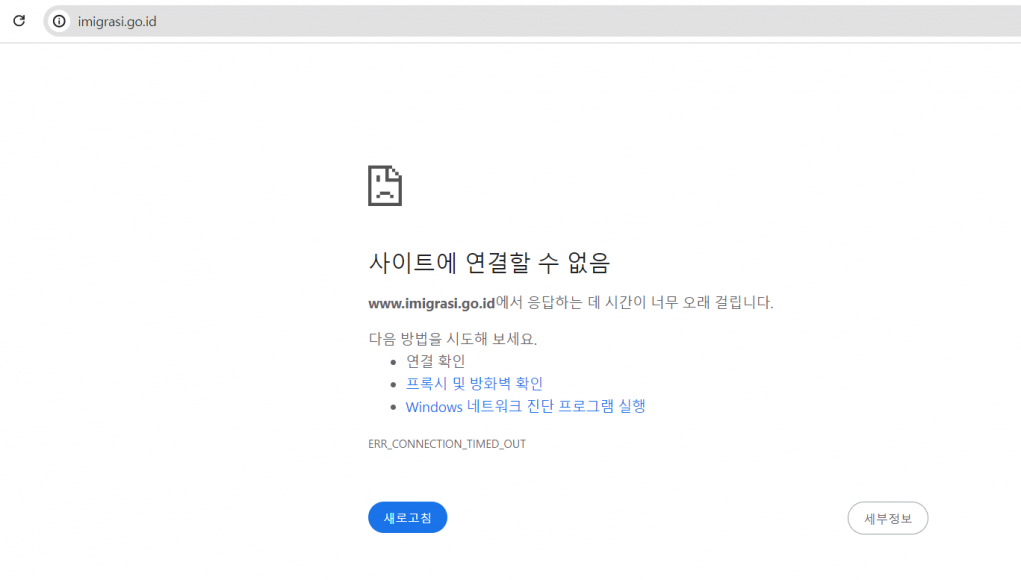
Task: Open the 세부정보 details button
Action: click(887, 518)
